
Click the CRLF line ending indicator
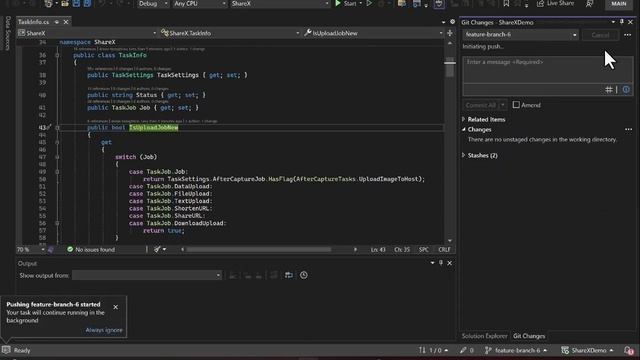[444, 249]
